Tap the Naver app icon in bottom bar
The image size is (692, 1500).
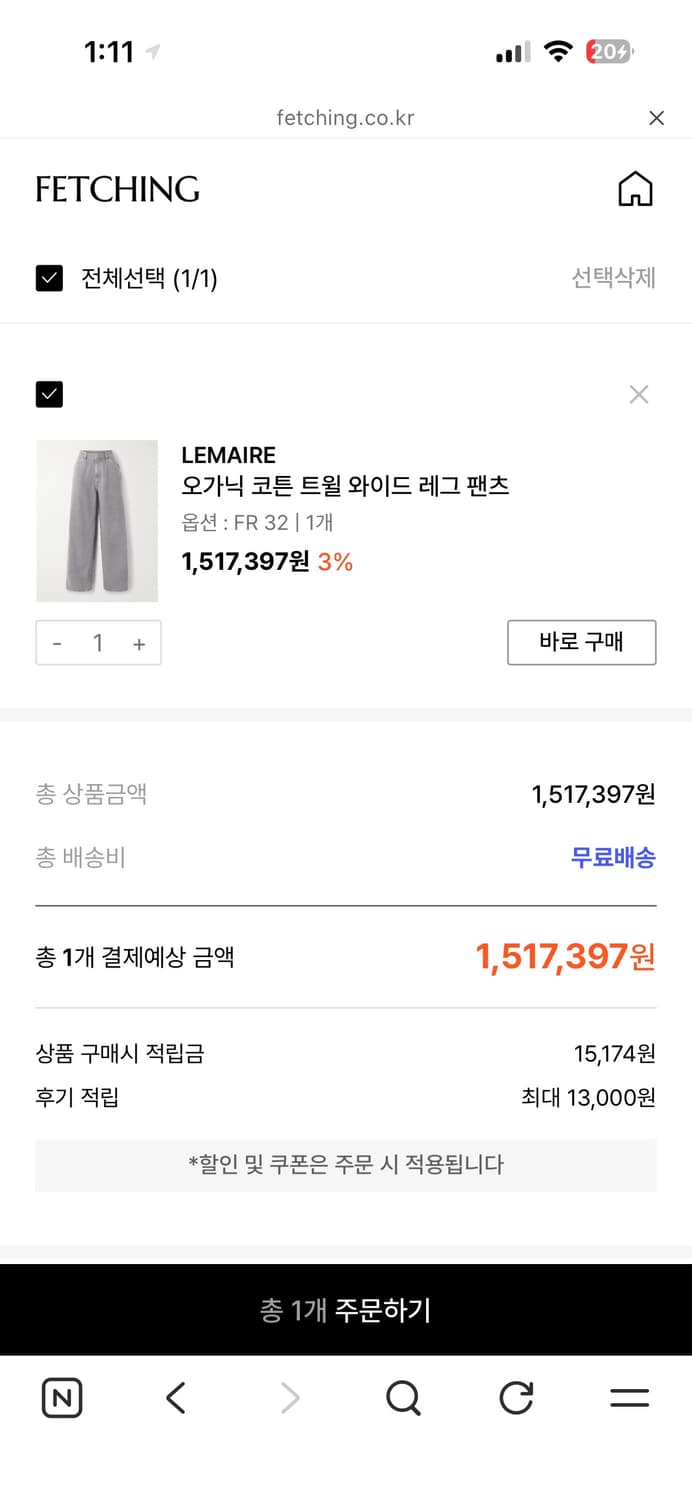pyautogui.click(x=60, y=1398)
